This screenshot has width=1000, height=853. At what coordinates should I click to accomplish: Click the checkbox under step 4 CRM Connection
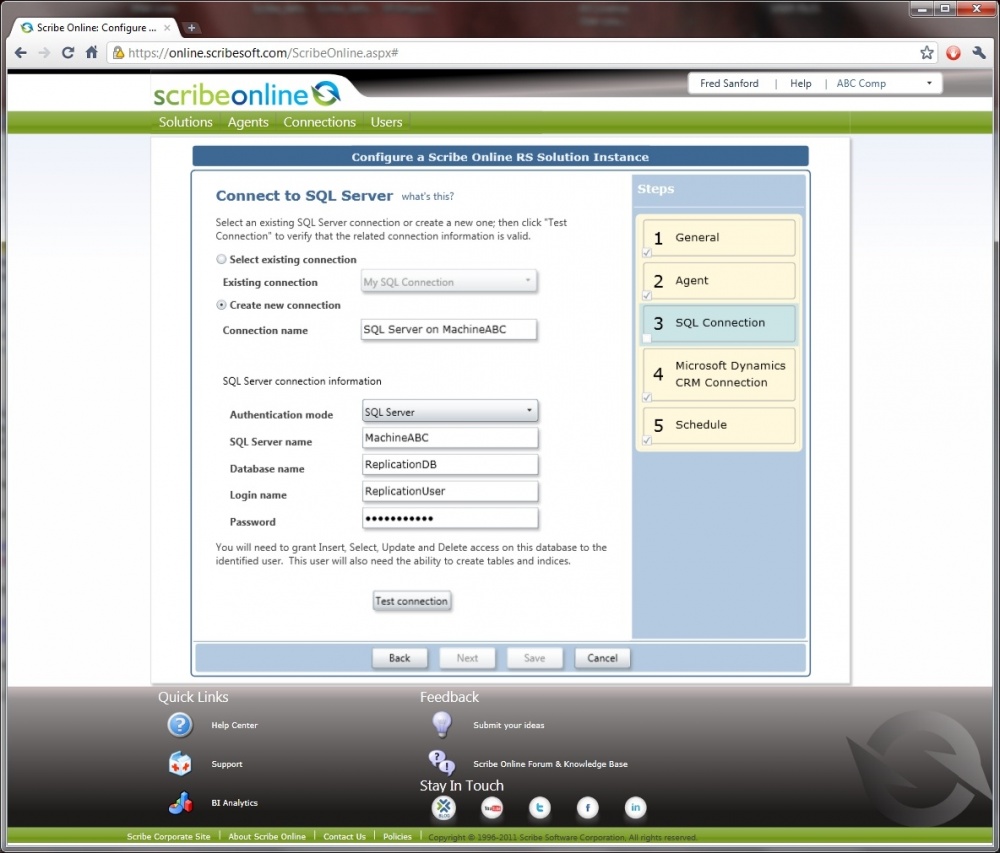(x=647, y=398)
